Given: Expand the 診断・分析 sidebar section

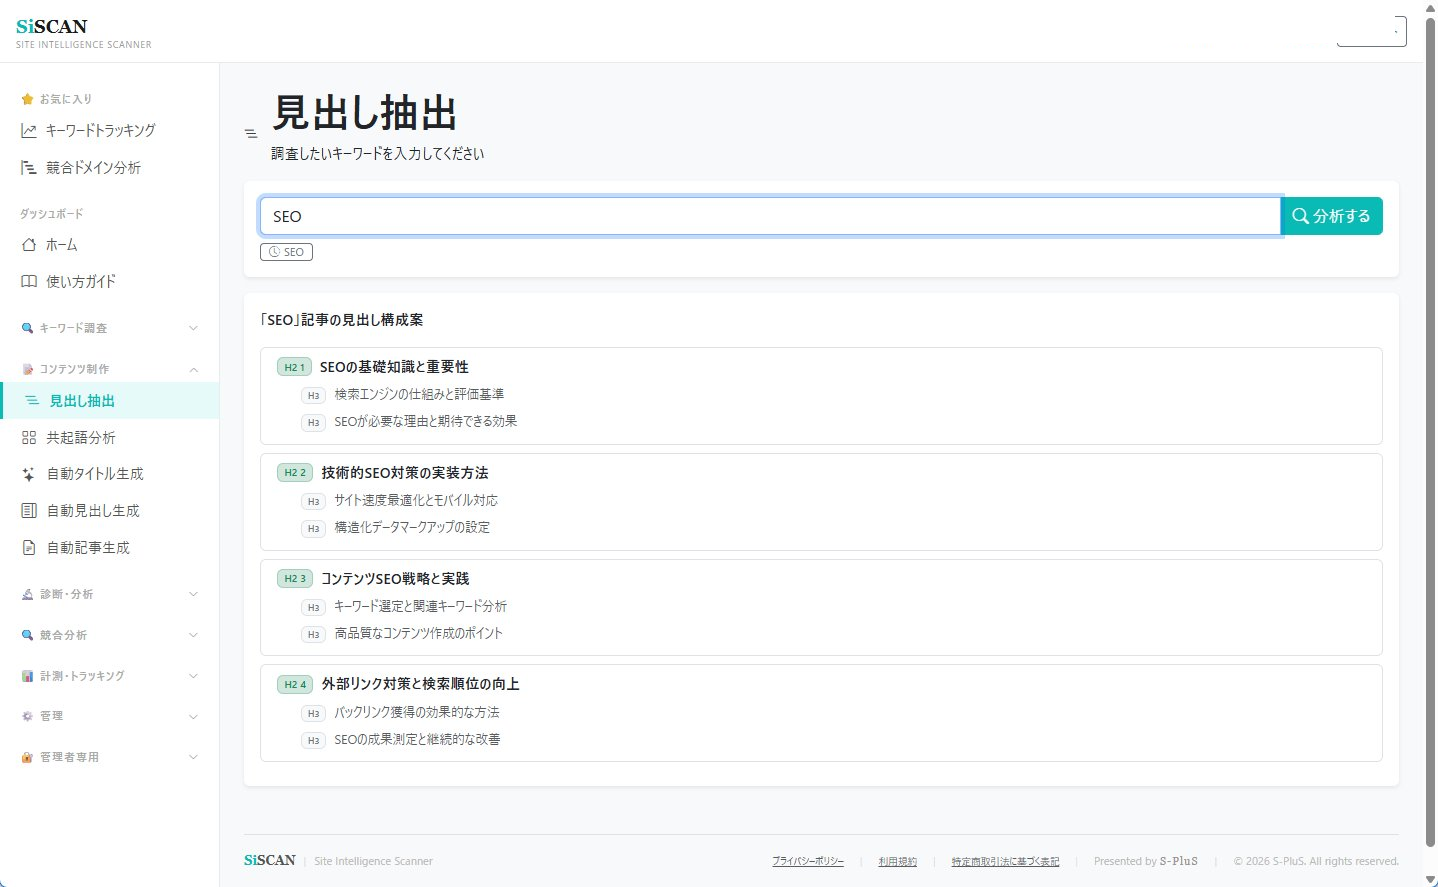Looking at the screenshot, I should (x=110, y=594).
